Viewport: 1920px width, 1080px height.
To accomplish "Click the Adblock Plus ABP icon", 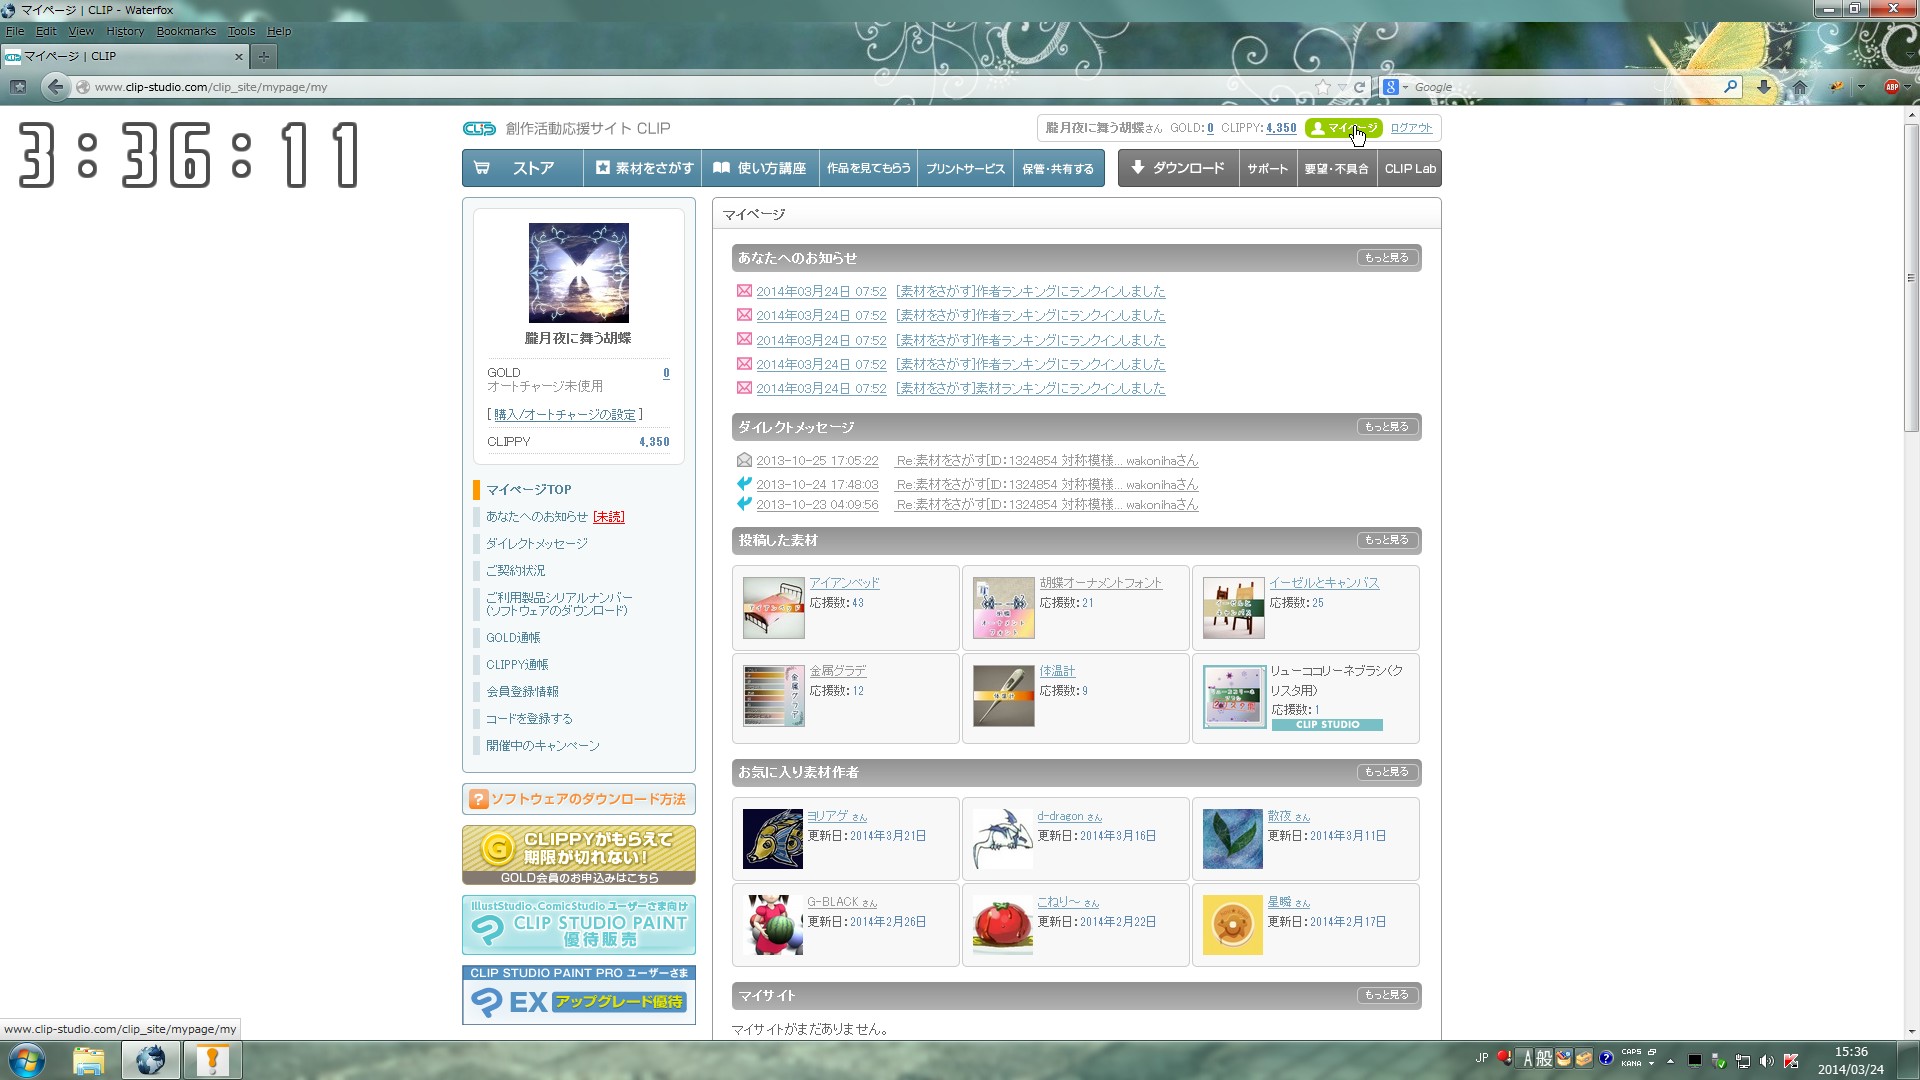I will pos(1891,87).
